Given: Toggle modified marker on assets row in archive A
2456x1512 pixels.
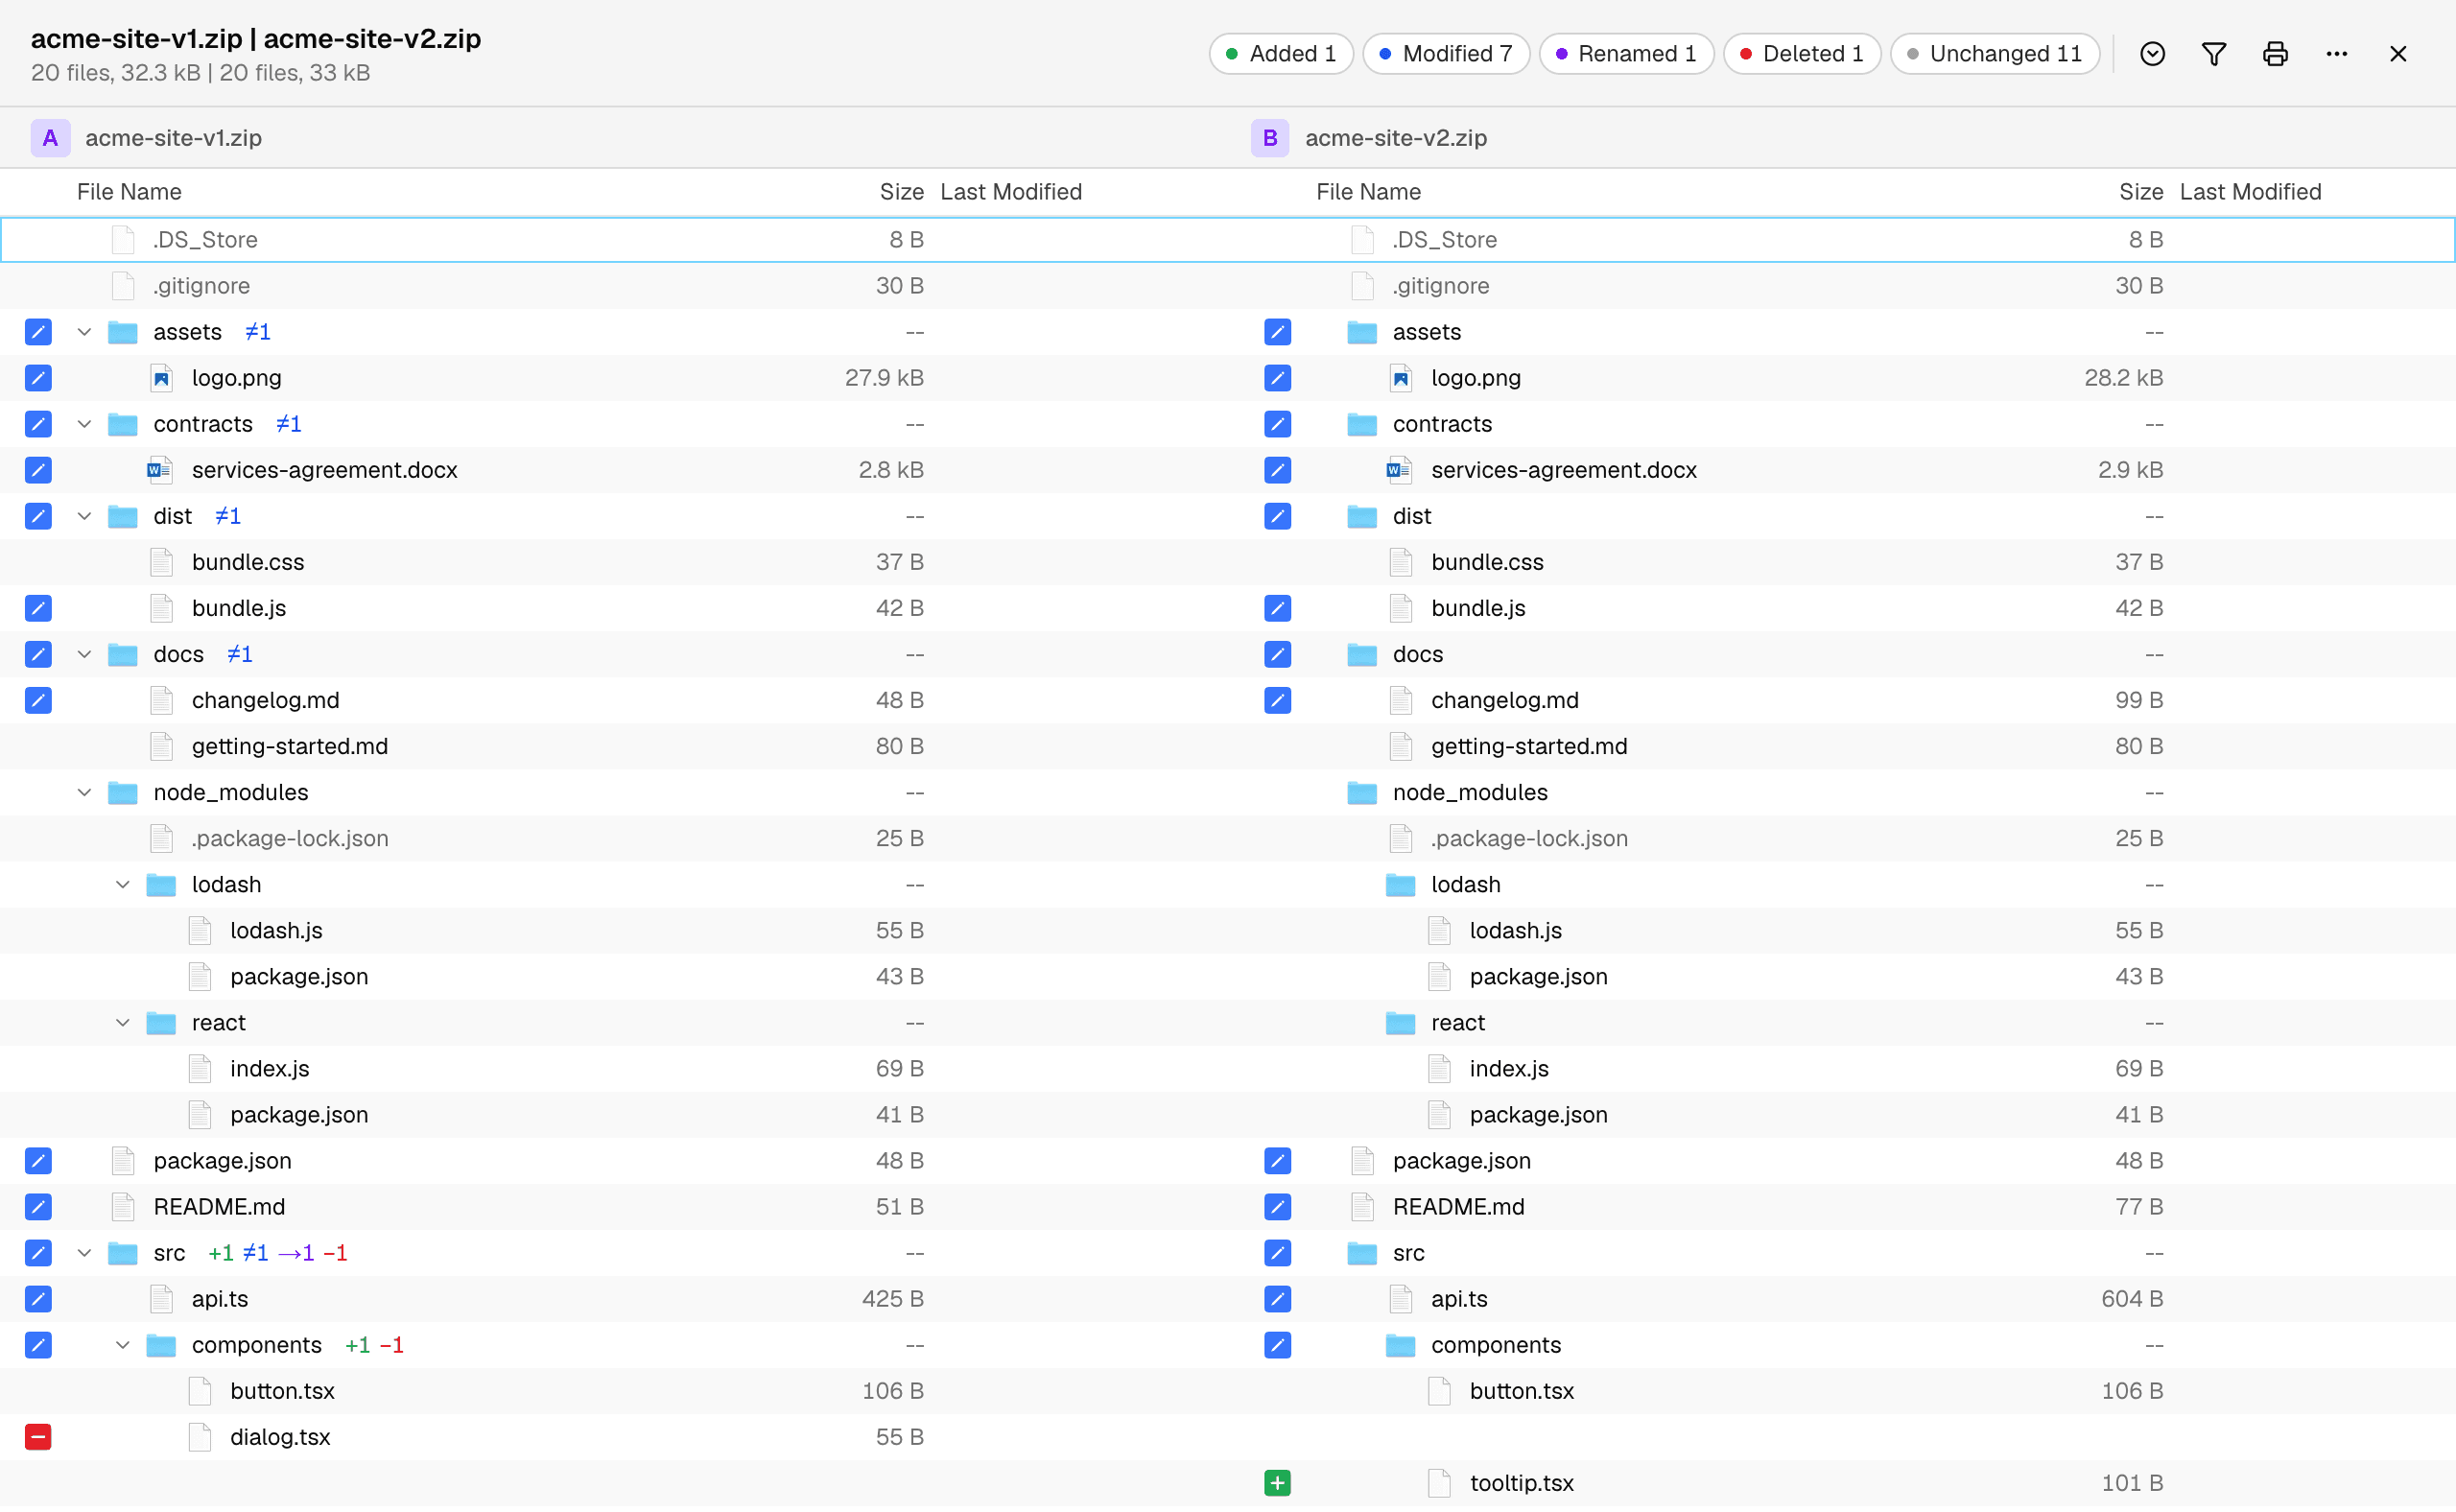Looking at the screenshot, I should pyautogui.click(x=38, y=332).
